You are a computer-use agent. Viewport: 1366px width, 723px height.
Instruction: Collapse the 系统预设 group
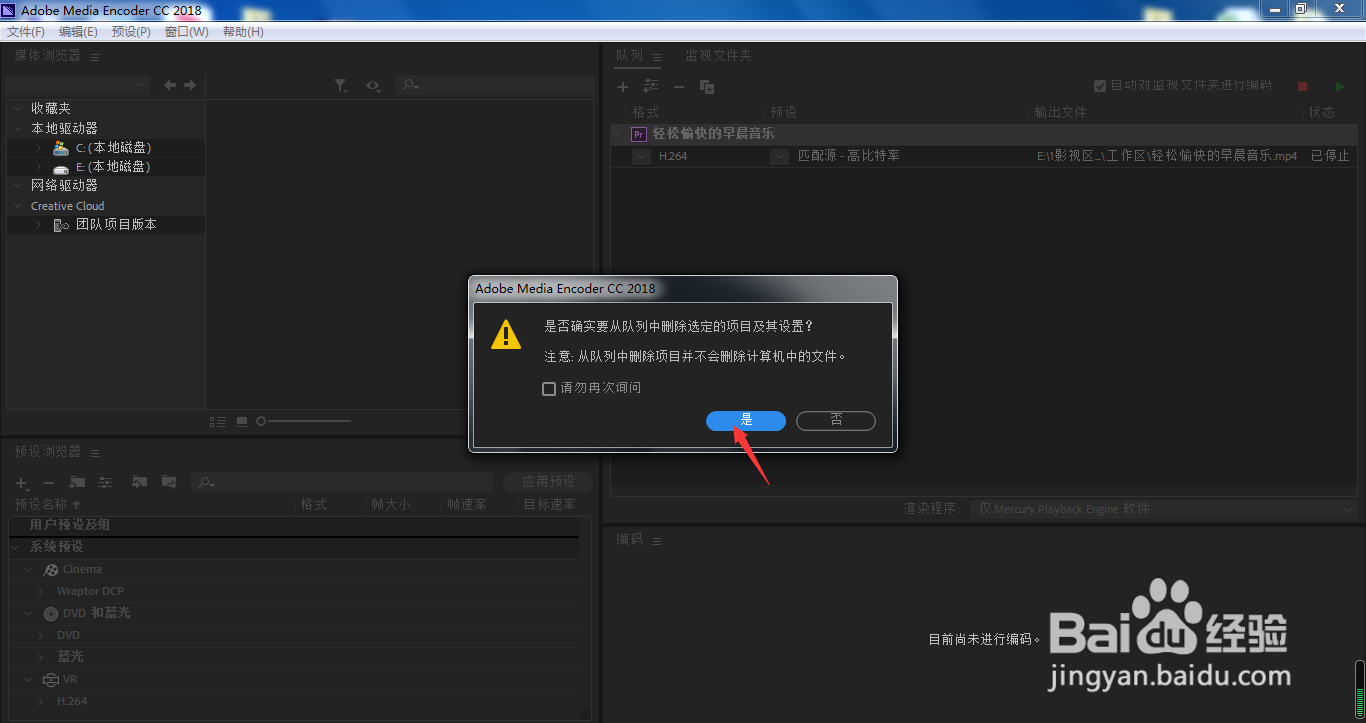16,547
